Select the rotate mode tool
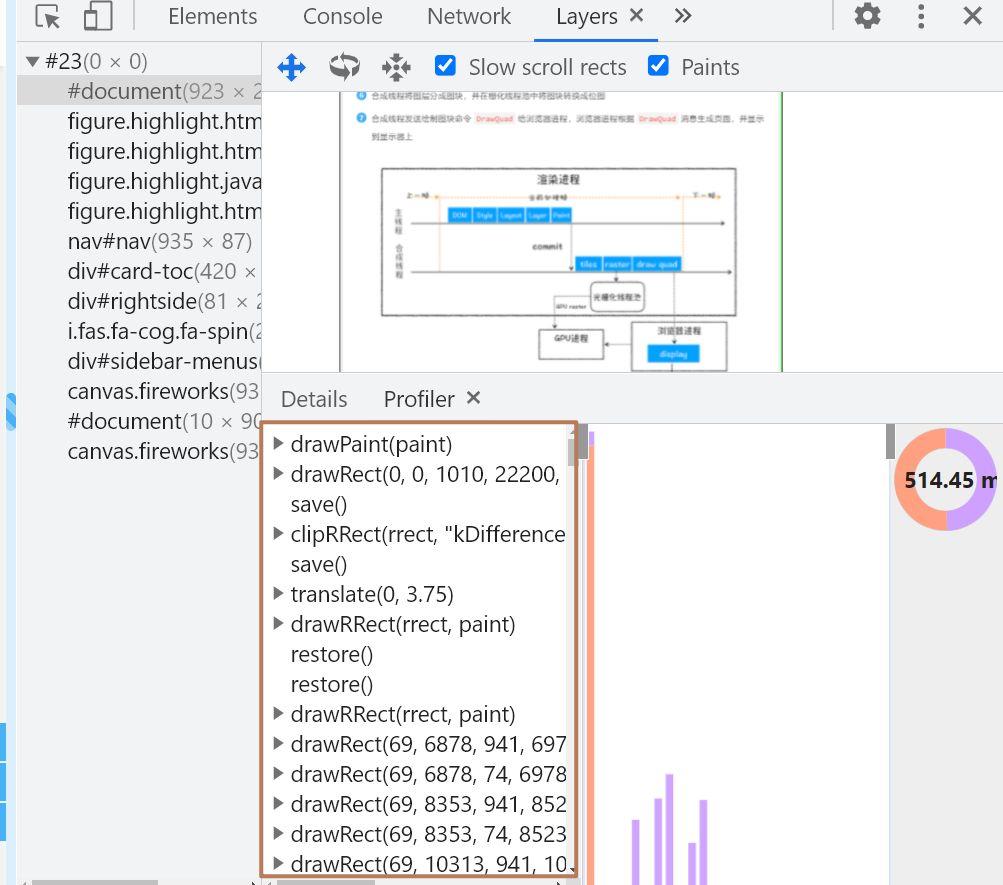The height and width of the screenshot is (885, 1003). [x=344, y=68]
